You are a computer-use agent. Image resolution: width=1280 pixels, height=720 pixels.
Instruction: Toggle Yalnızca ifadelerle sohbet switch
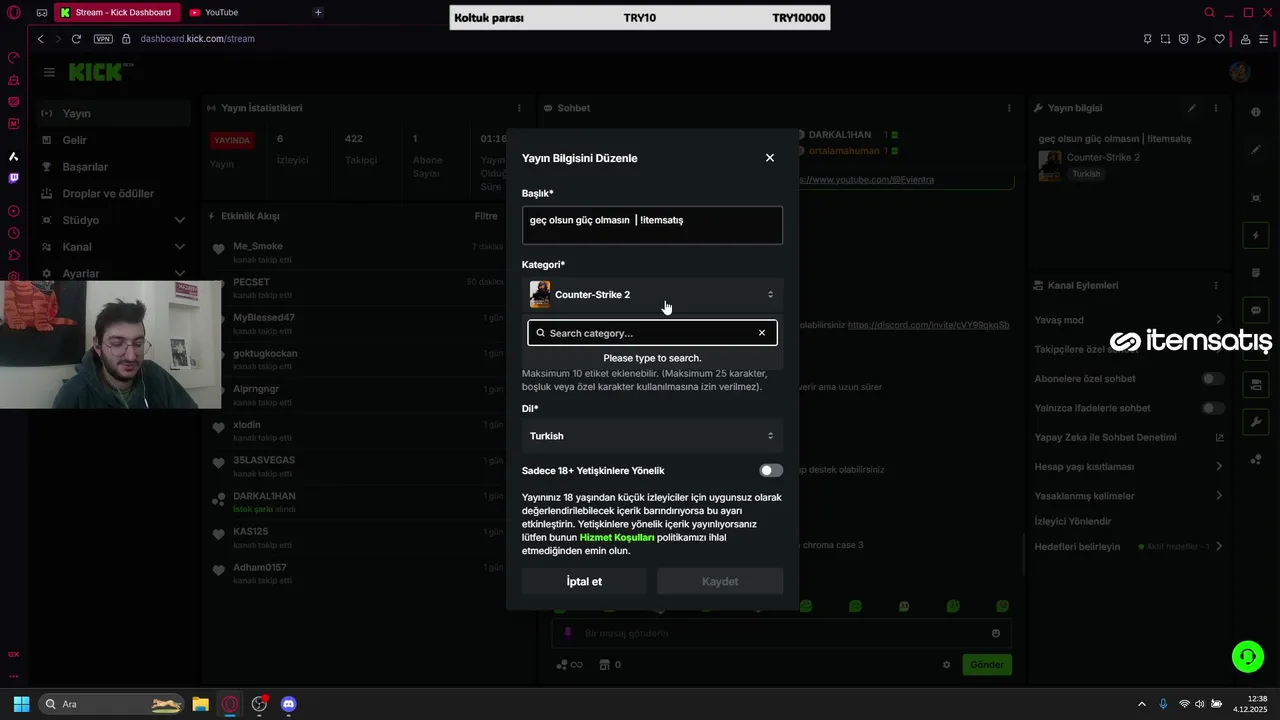[x=1213, y=408]
